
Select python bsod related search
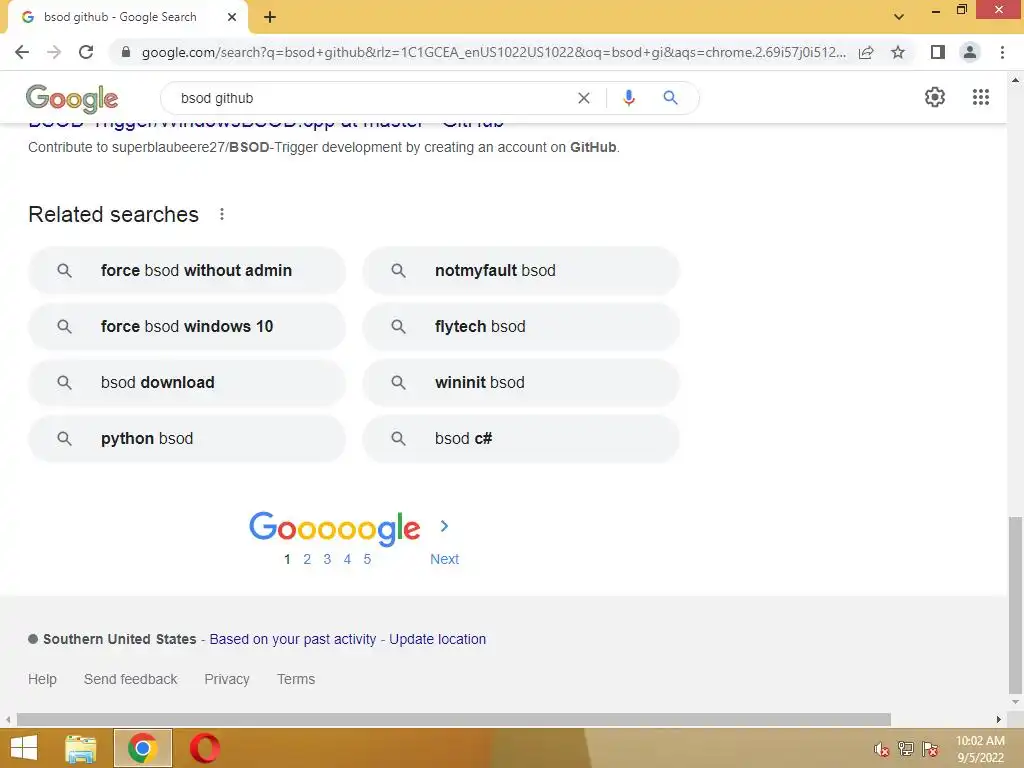[187, 439]
